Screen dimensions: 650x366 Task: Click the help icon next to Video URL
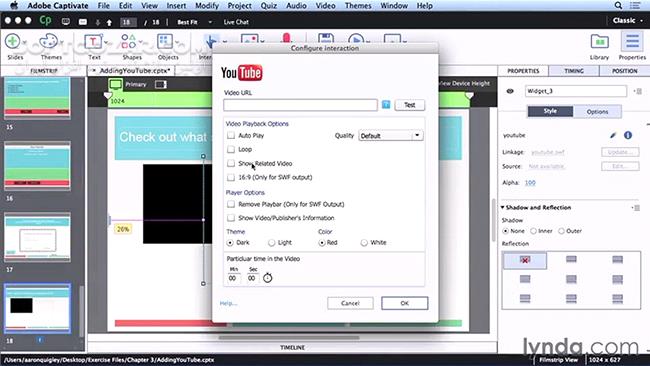(x=386, y=105)
